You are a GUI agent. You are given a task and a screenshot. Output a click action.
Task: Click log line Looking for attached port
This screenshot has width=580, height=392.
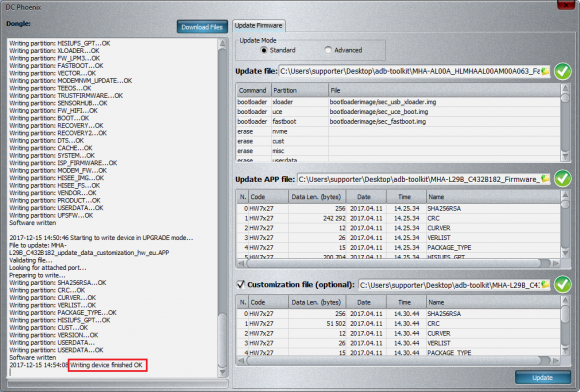click(x=48, y=268)
